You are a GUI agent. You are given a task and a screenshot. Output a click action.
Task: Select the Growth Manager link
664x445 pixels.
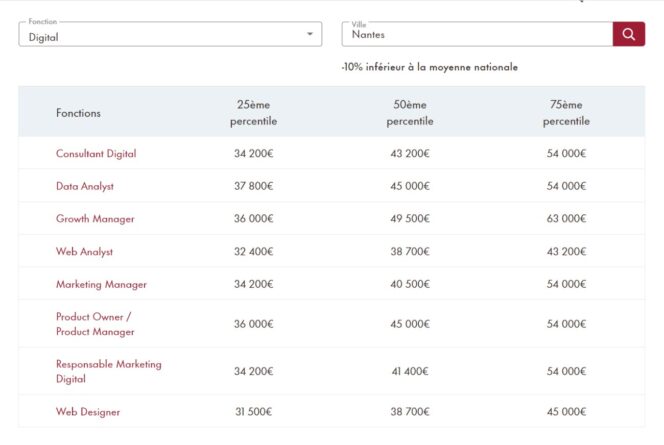pyautogui.click(x=95, y=219)
